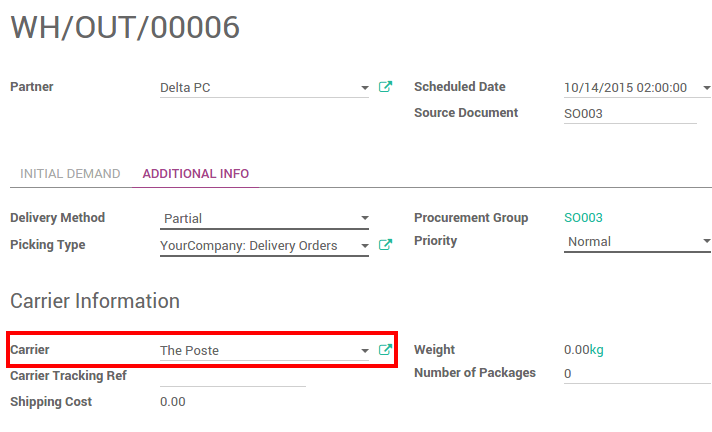The height and width of the screenshot is (432, 712).
Task: Click the WH/OUT/00006 title
Action: 125,27
